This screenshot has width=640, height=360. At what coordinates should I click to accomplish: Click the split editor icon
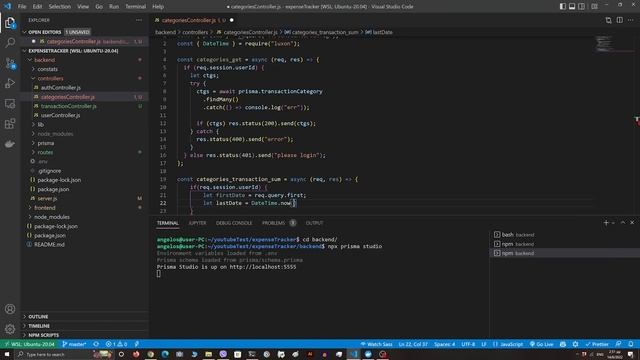[620, 20]
